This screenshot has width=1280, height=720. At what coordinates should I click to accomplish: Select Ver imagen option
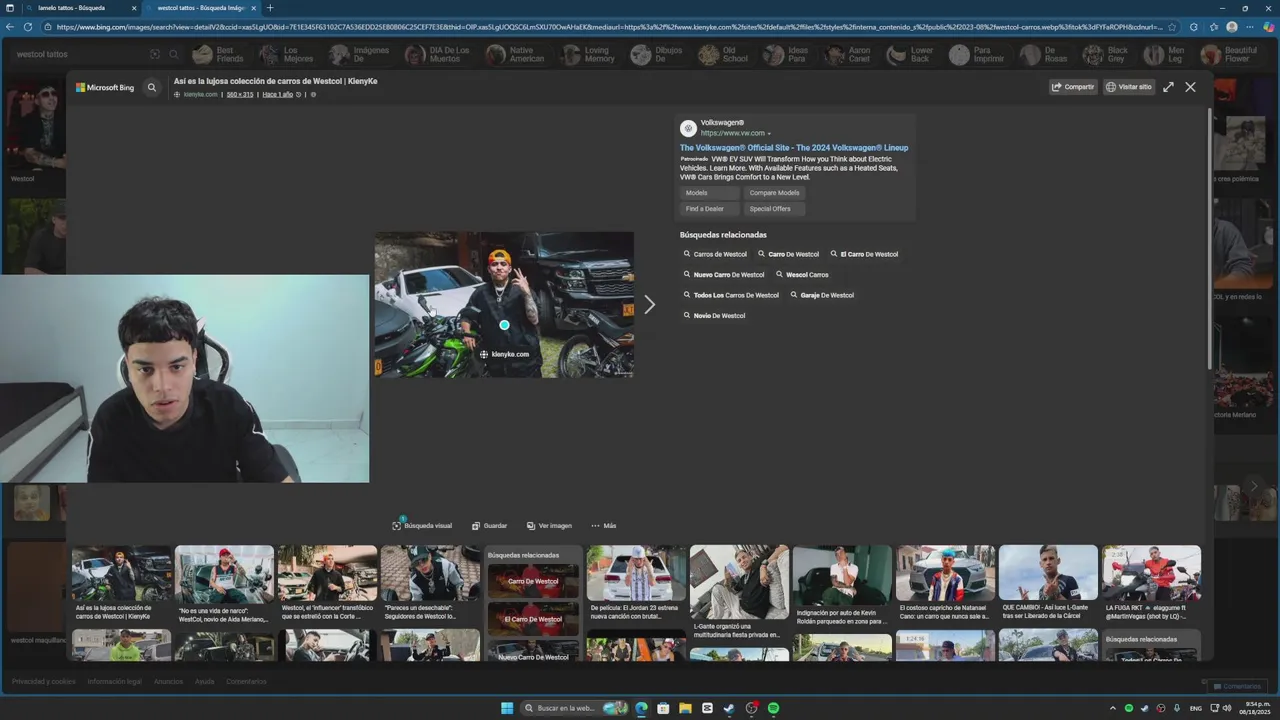(x=549, y=526)
